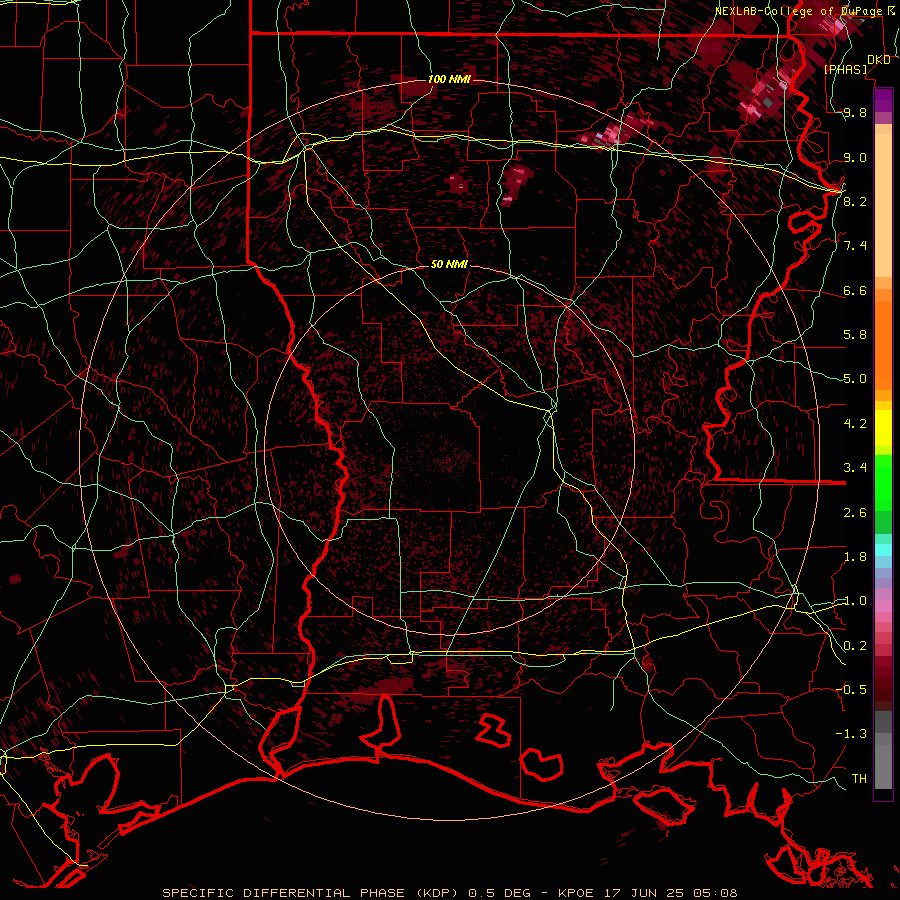900x900 pixels.
Task: Click the 50 NMI range ring label
Action: (449, 264)
